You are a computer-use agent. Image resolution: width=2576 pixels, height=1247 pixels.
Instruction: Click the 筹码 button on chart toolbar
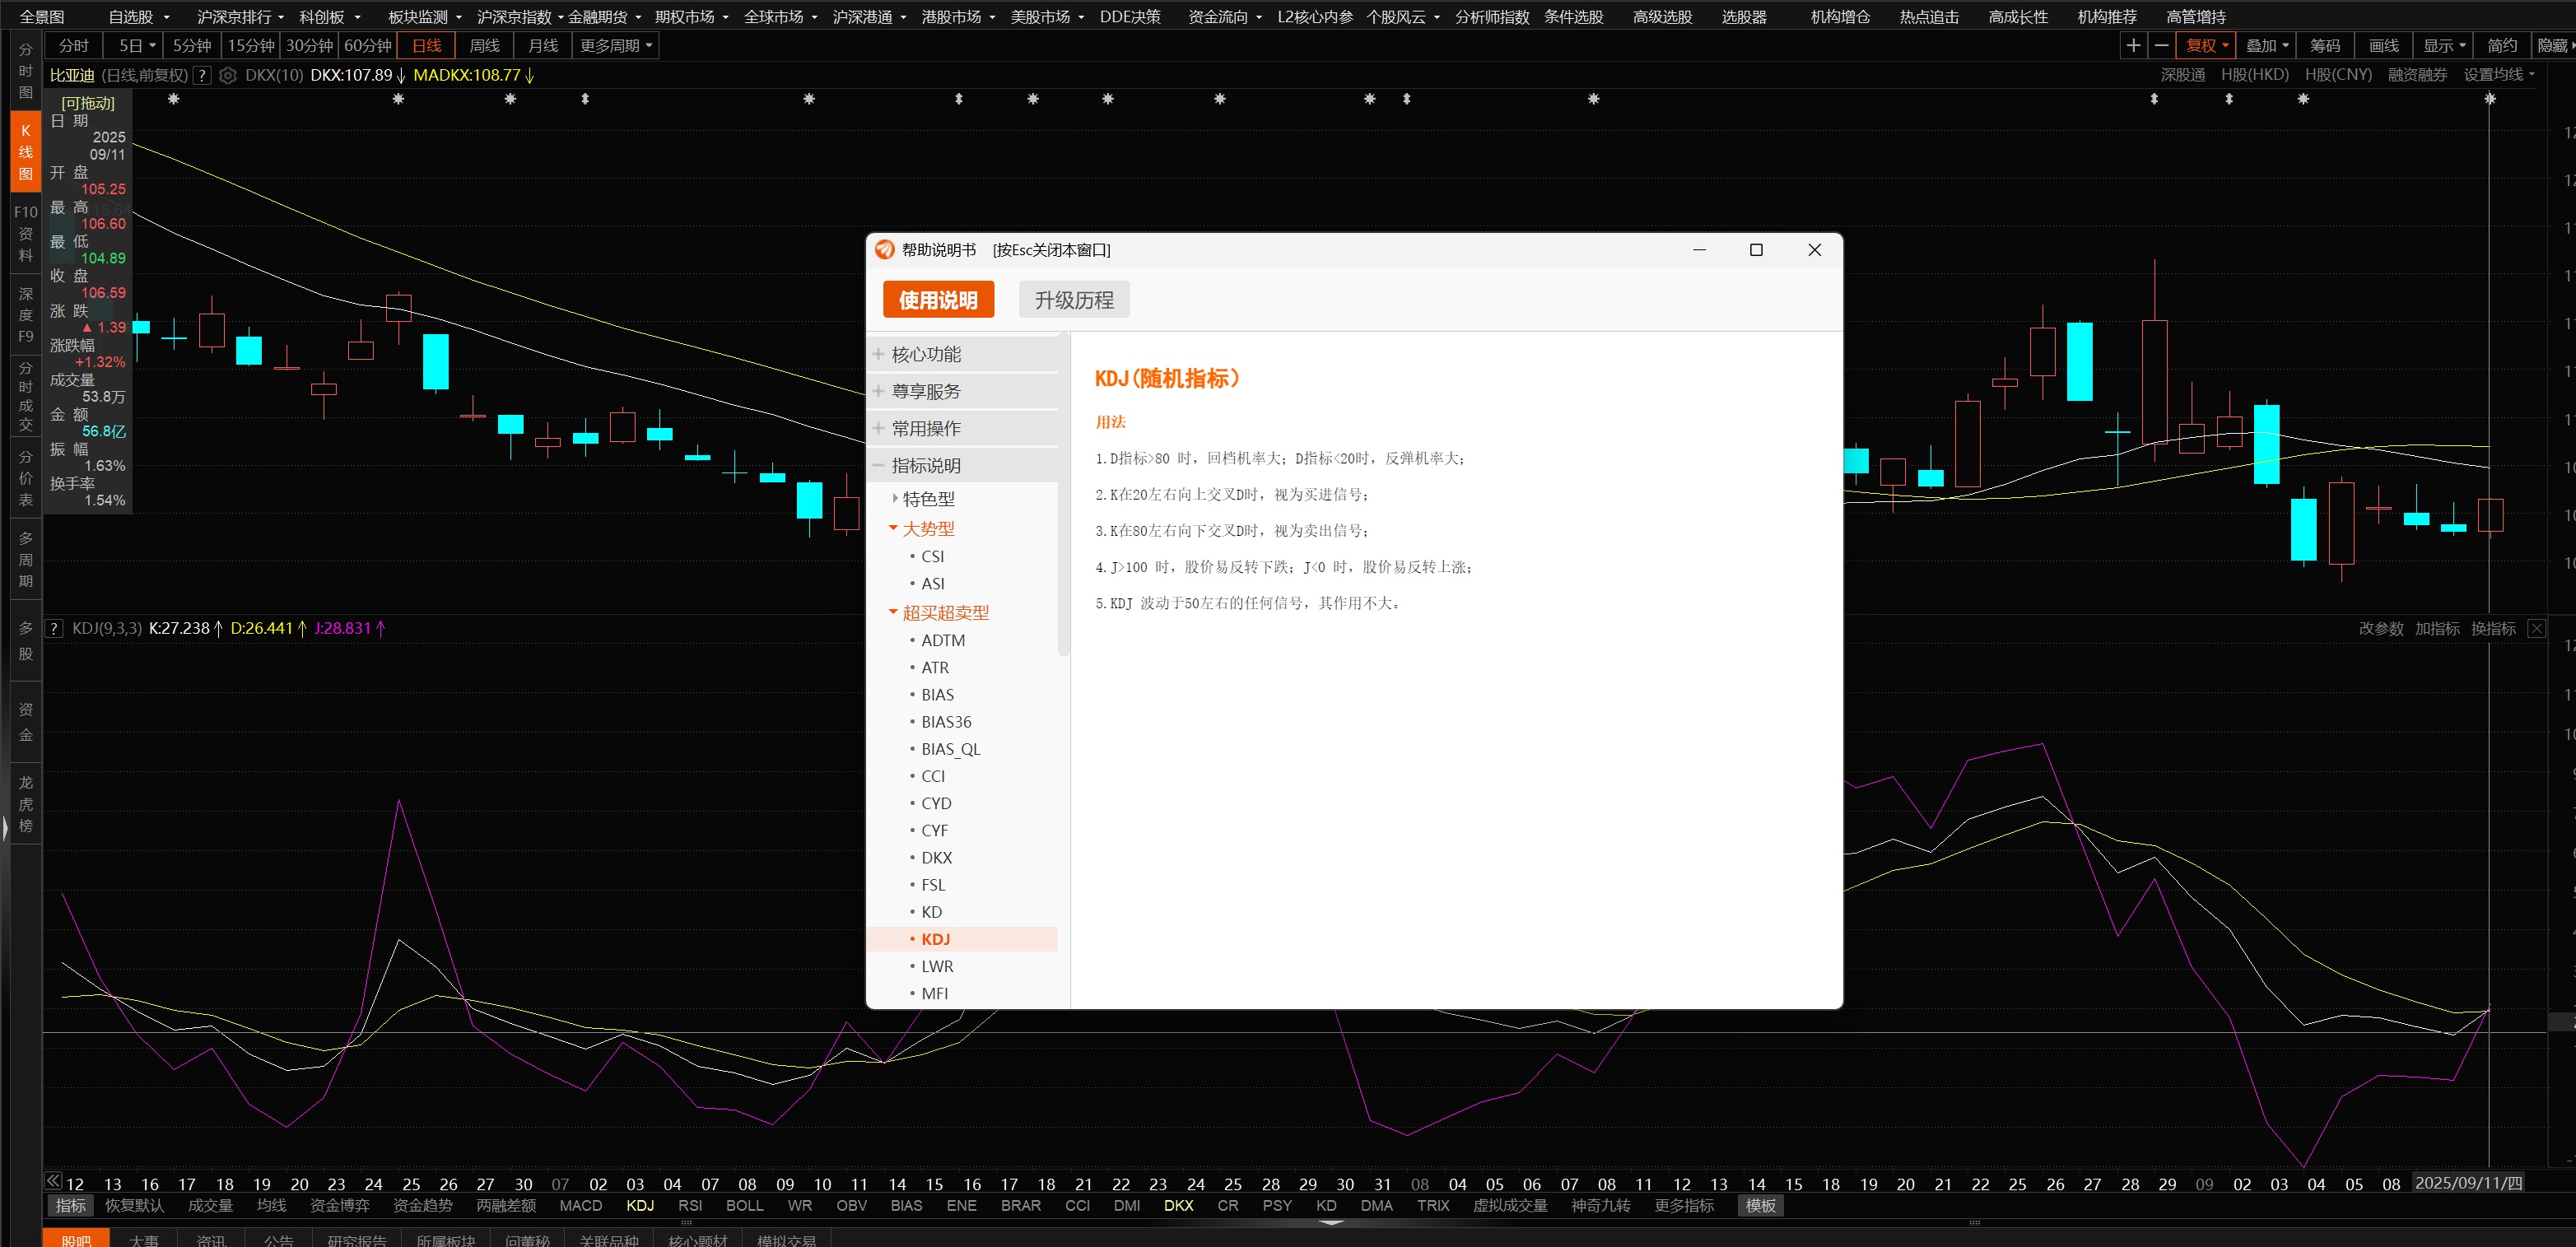tap(2325, 46)
